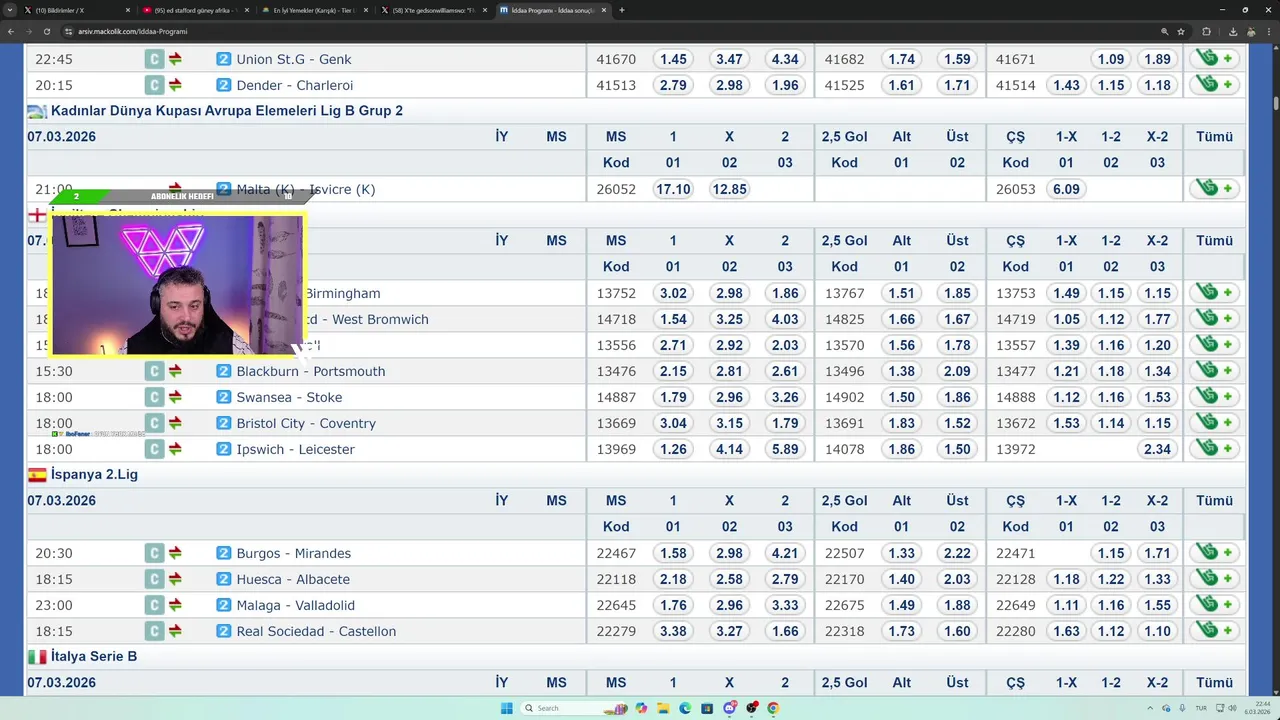
Task: Select Üst odds 2.22 in Burgos - Mirandes row
Action: tap(957, 553)
